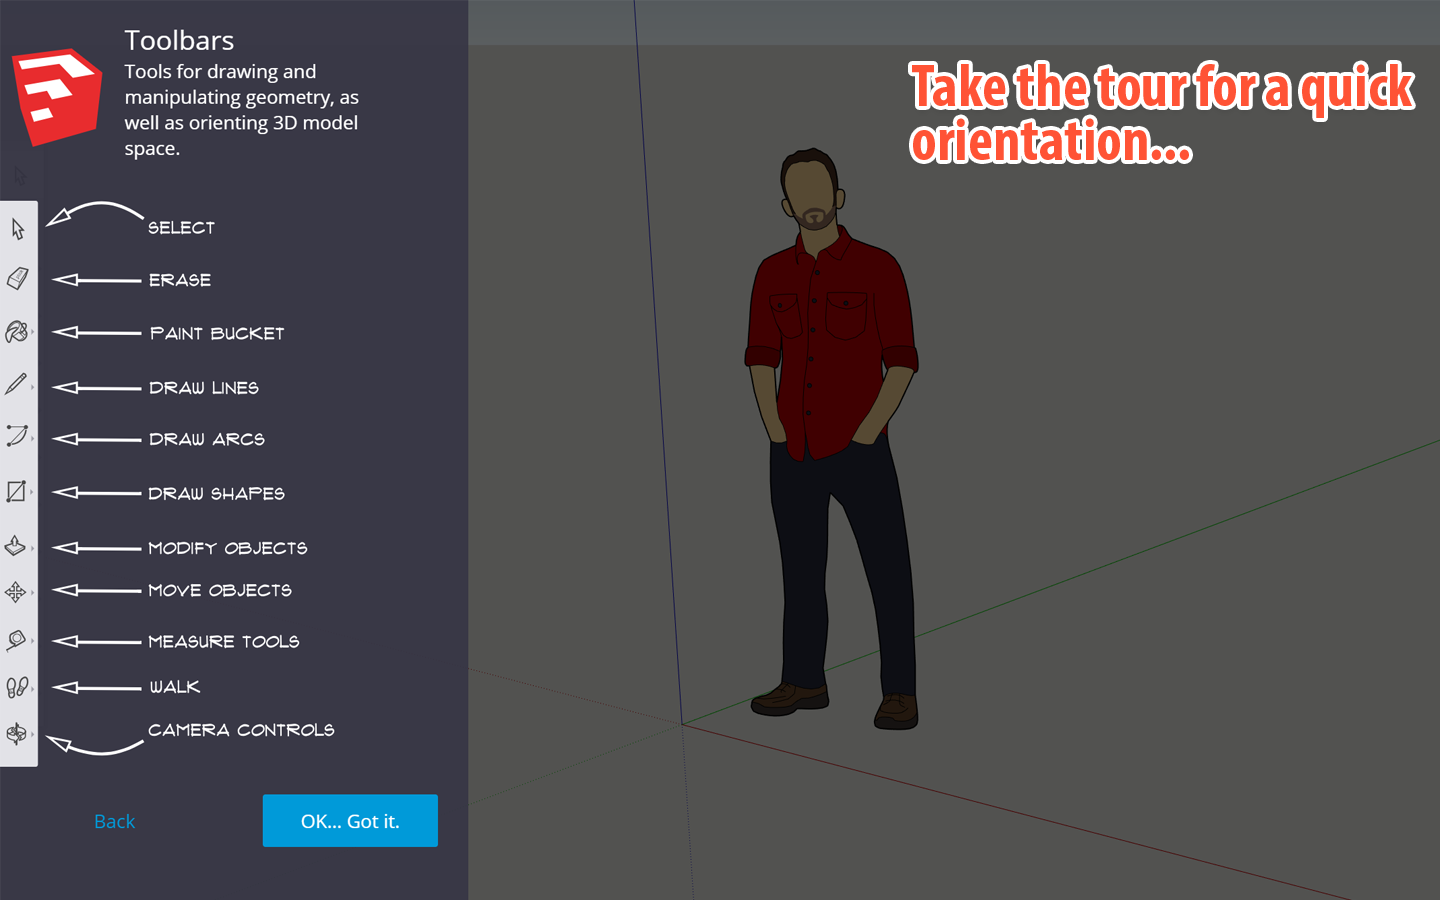Image resolution: width=1440 pixels, height=900 pixels.
Task: Open the Draw Shapes flyout arrow
Action: pos(33,492)
